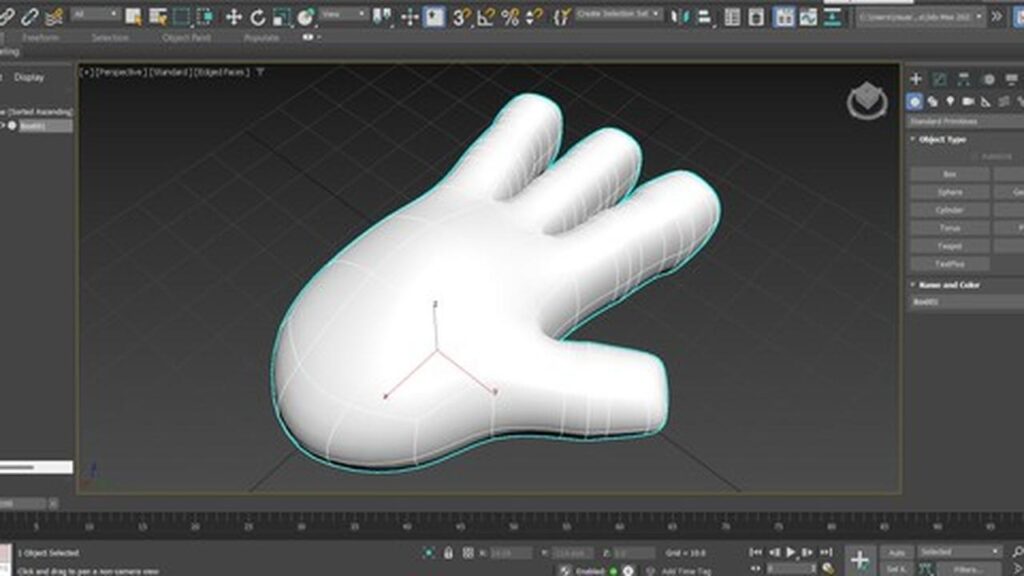
Task: Open the Freeform ribbon tab
Action: tap(41, 38)
